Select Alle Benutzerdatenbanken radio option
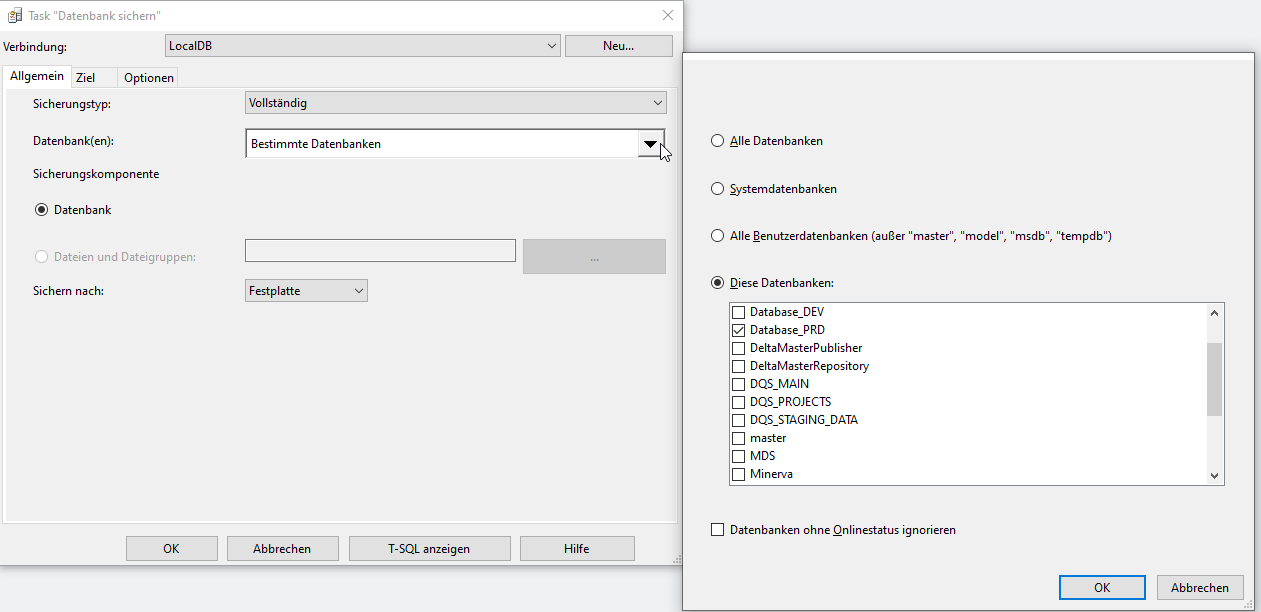Screen dimensions: 1261x612 [x=717, y=236]
